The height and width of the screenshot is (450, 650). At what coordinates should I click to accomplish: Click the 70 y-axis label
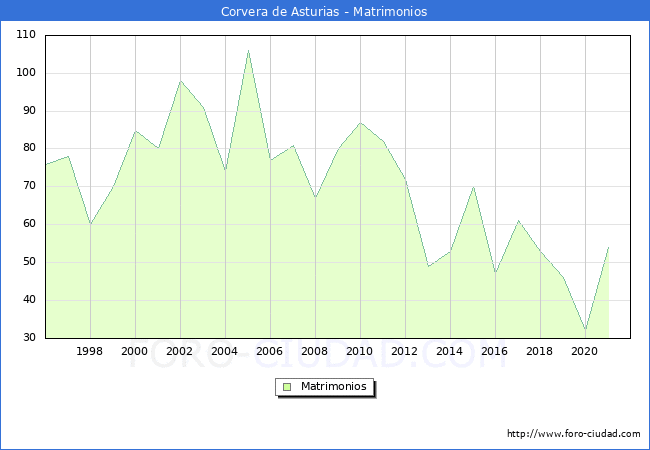click(x=29, y=186)
